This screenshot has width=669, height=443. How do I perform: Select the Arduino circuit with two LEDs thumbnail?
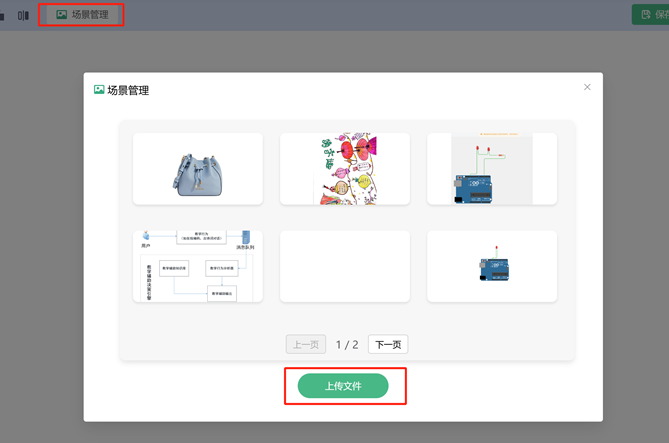[492, 169]
